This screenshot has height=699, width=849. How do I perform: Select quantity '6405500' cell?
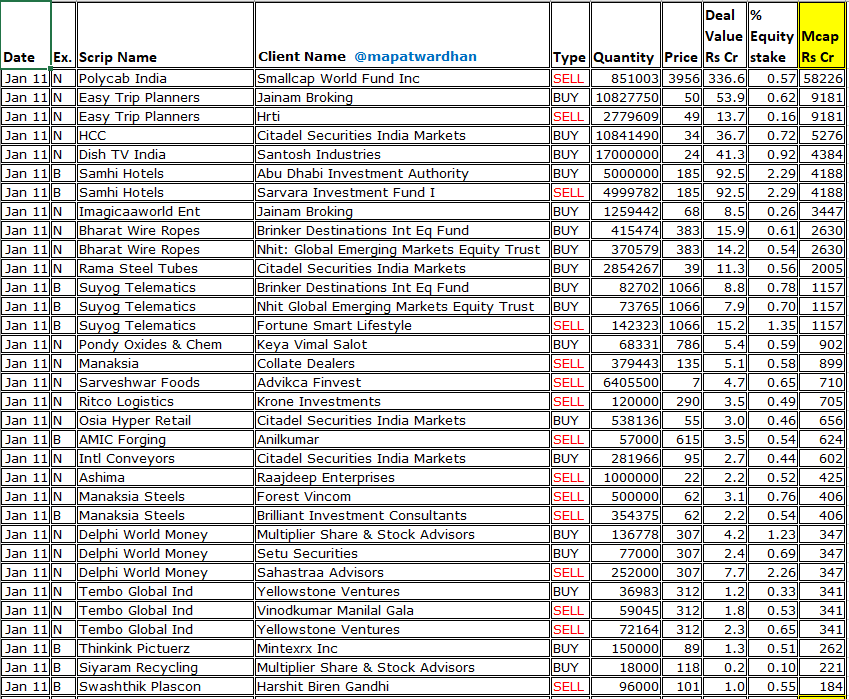pos(625,382)
